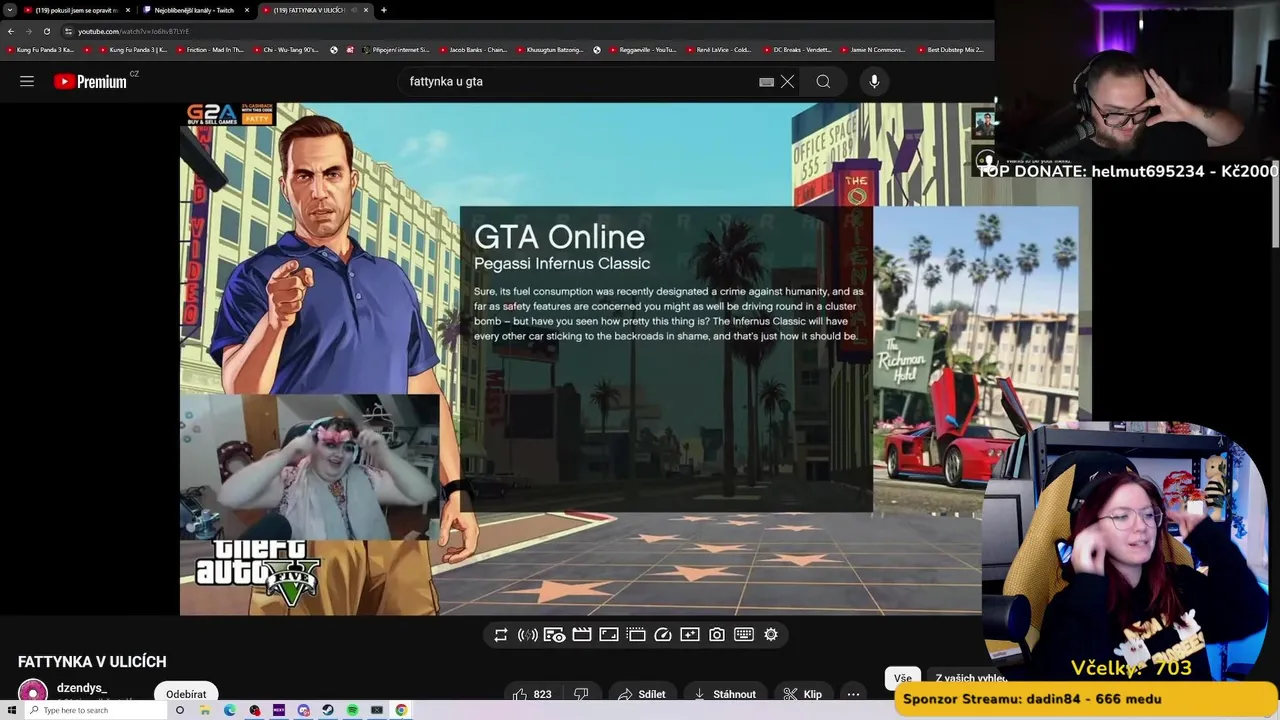Take a screenshot with the camera icon
Screen dimensions: 1280x720
tap(717, 634)
